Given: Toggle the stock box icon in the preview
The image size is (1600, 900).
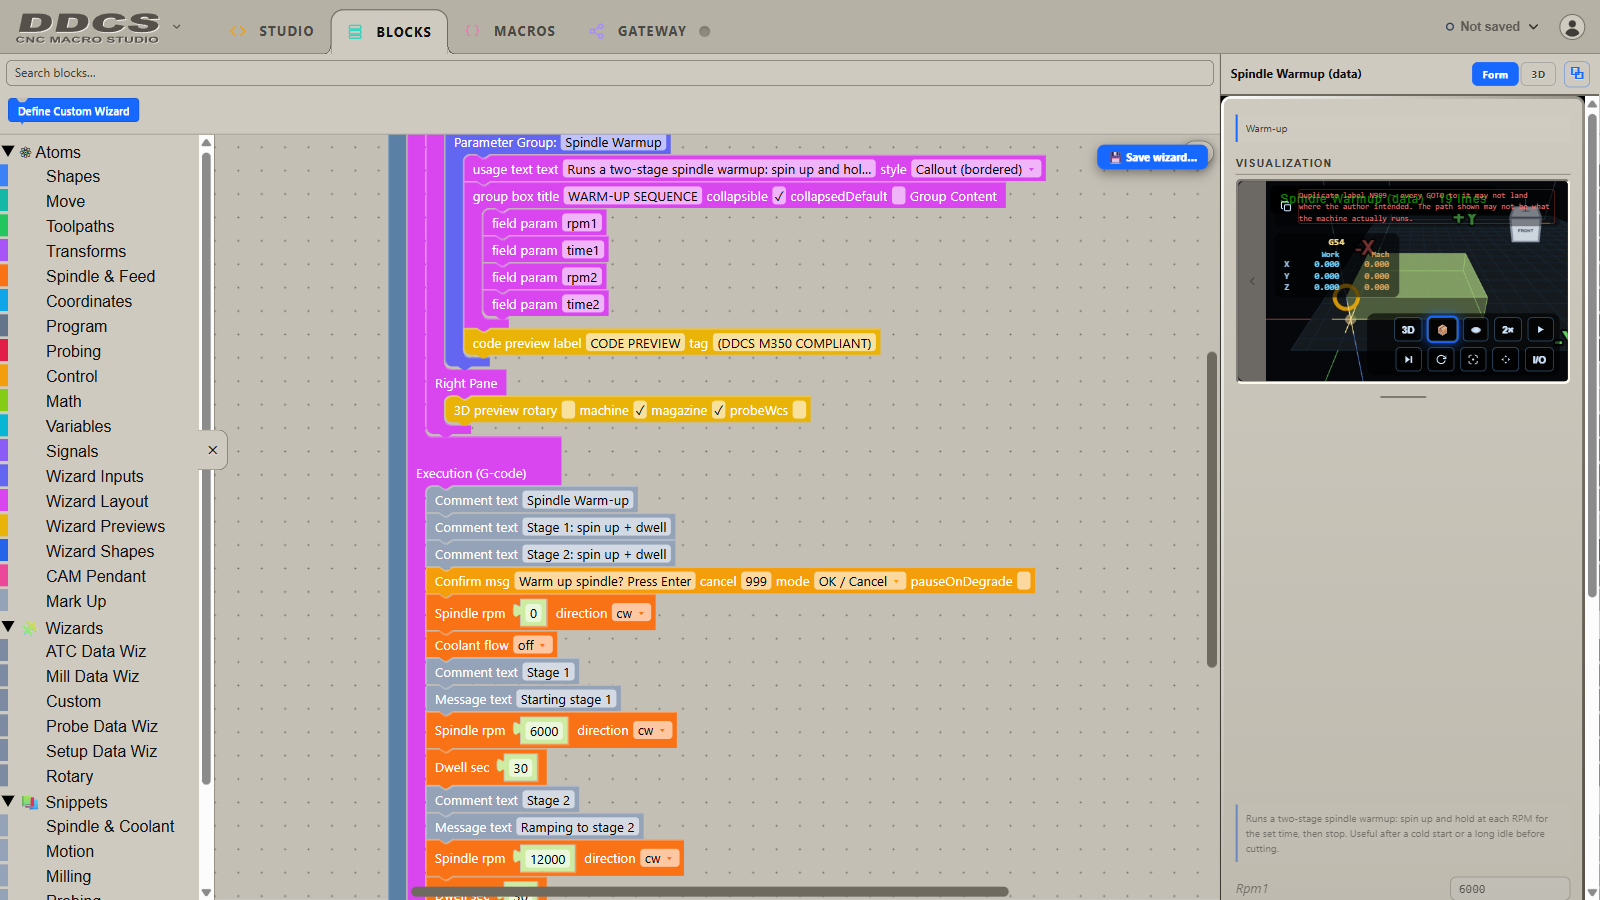Looking at the screenshot, I should tap(1442, 329).
